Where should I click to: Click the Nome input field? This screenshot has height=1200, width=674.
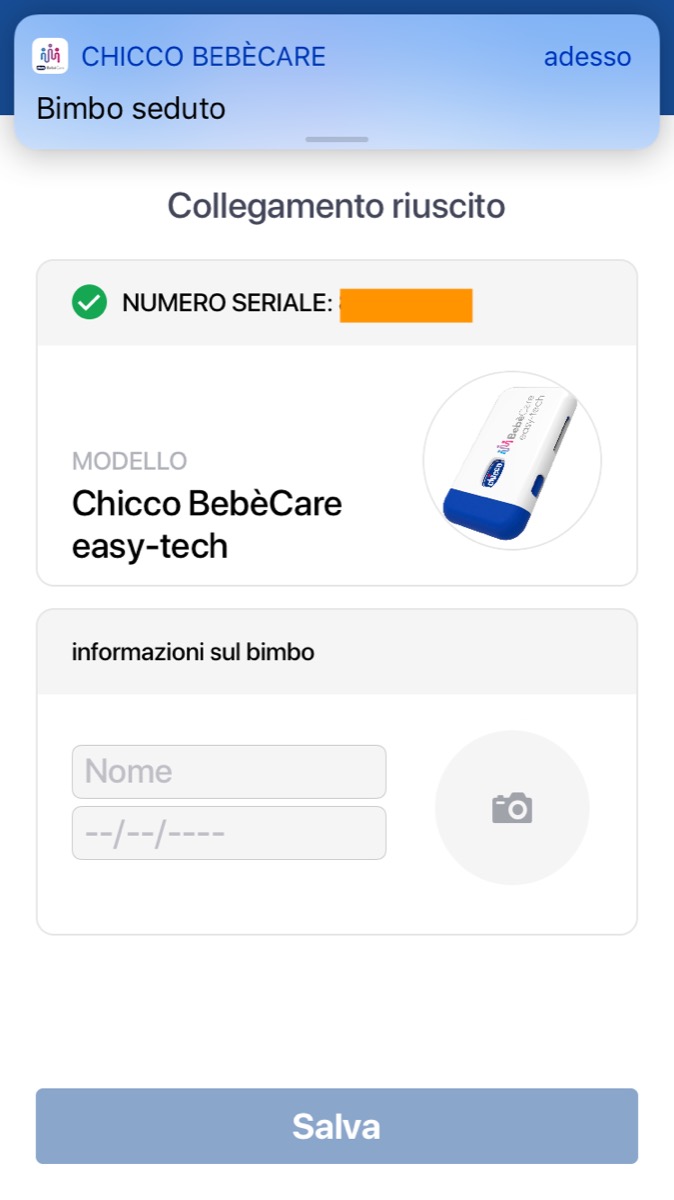click(229, 771)
